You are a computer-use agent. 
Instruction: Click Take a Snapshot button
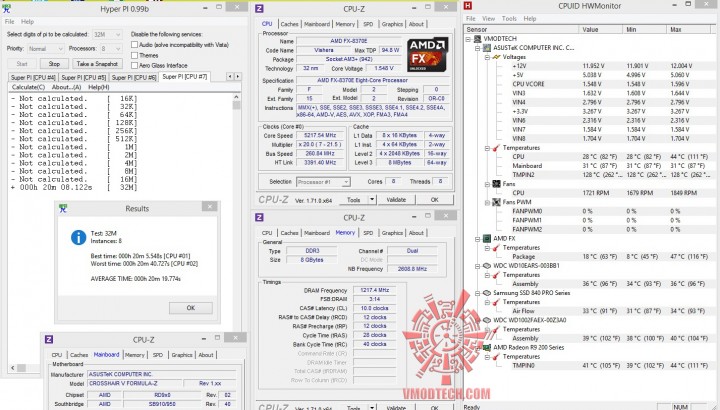97,64
